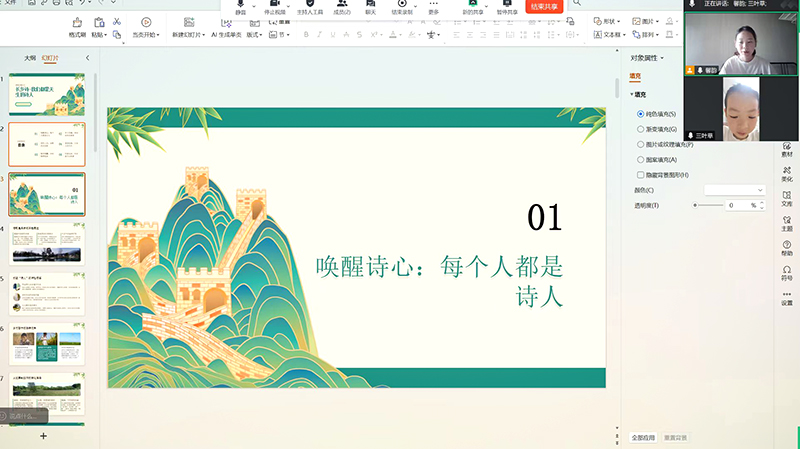Open the Format Painter (格式刷) tool
This screenshot has height=449, width=800.
(x=77, y=26)
